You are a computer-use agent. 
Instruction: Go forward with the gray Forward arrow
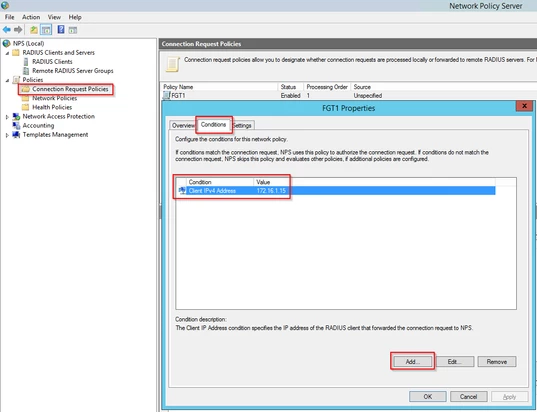[x=18, y=30]
